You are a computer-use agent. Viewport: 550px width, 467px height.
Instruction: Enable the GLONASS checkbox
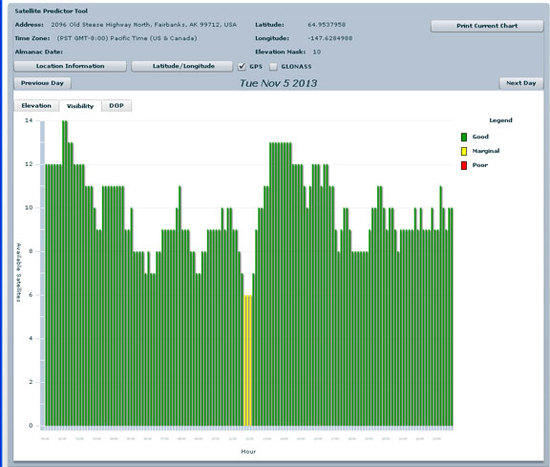(273, 66)
